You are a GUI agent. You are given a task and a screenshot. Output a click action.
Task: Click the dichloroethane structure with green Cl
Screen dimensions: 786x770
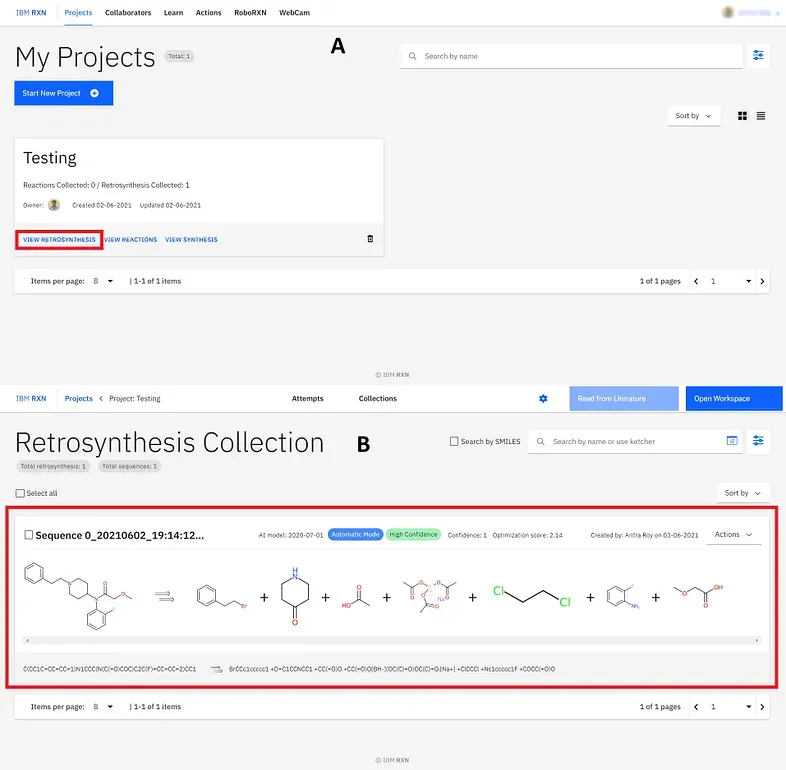click(x=532, y=596)
